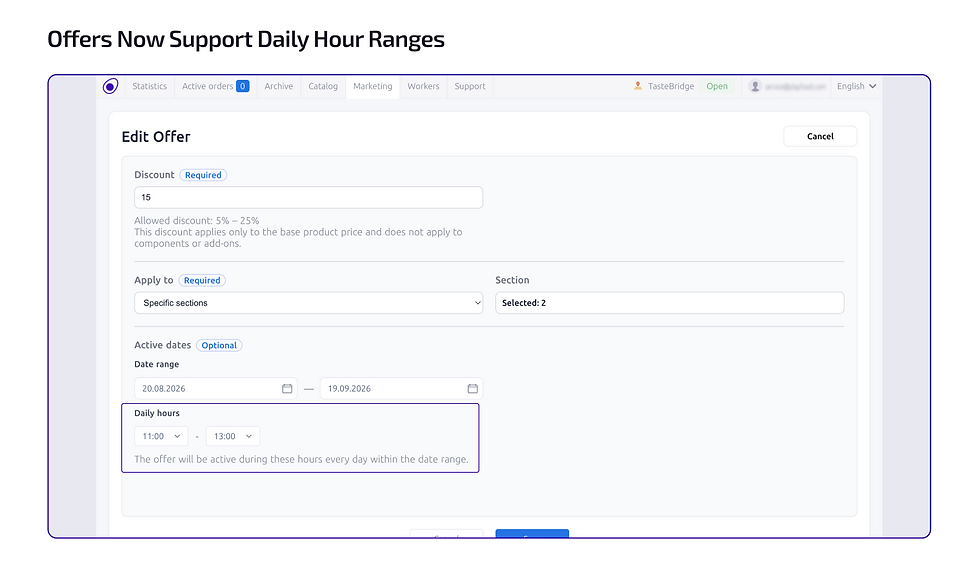Click the Required badge beside Apply to
The width and height of the screenshot is (980, 561).
pyautogui.click(x=202, y=280)
